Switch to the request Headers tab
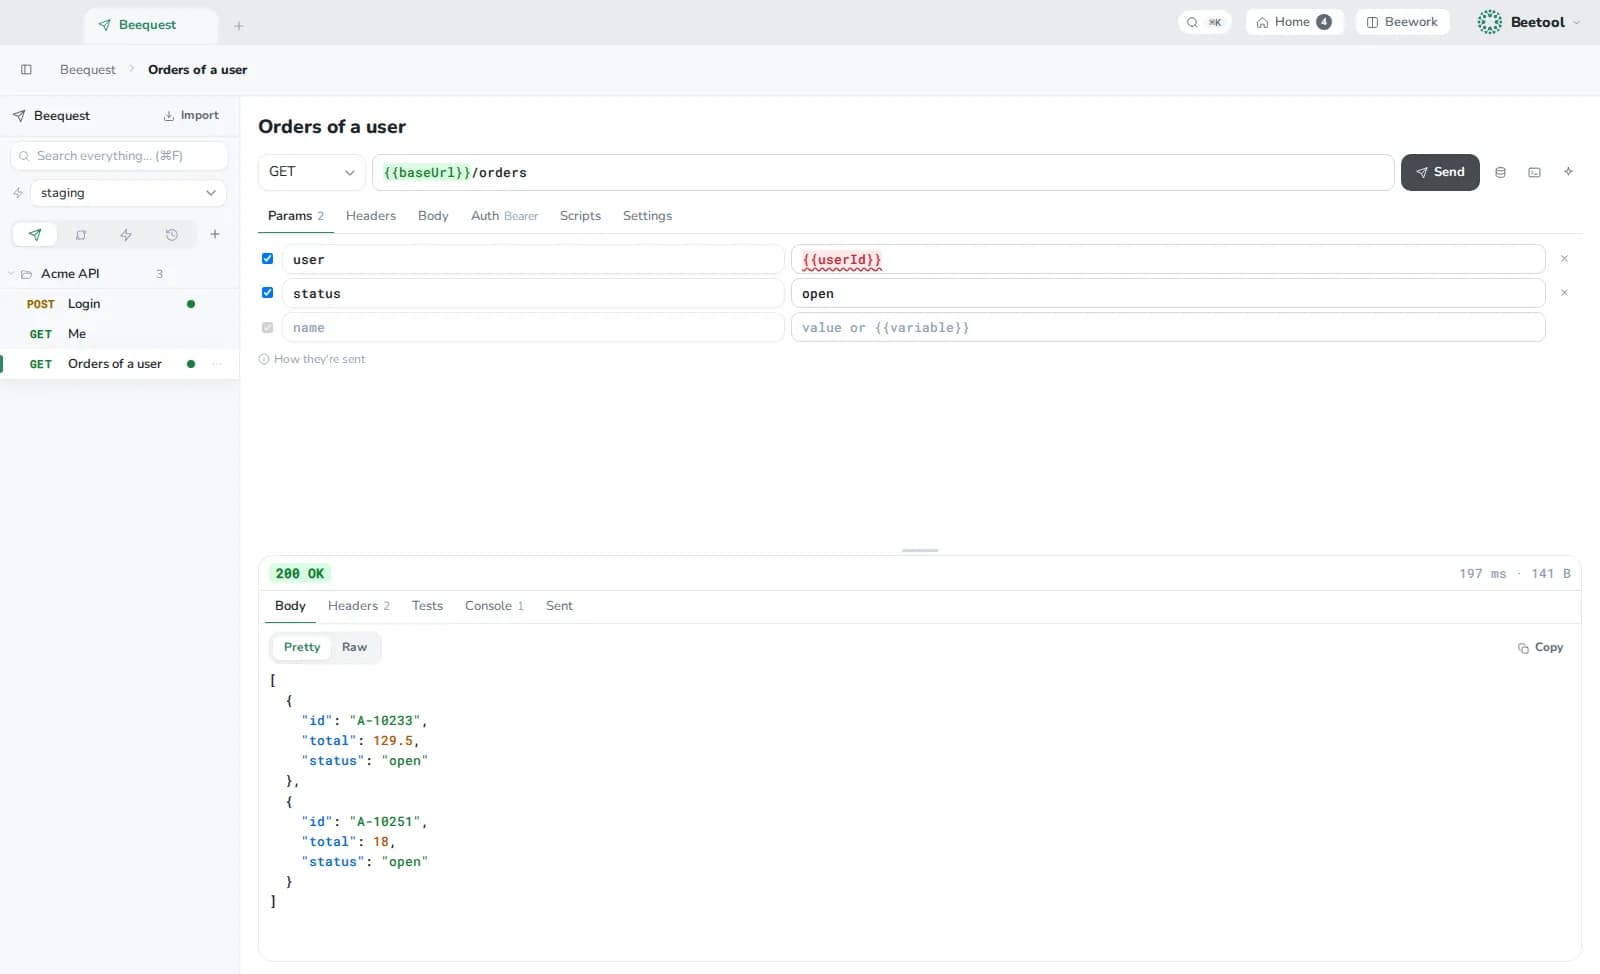This screenshot has height=974, width=1600. pyautogui.click(x=371, y=216)
